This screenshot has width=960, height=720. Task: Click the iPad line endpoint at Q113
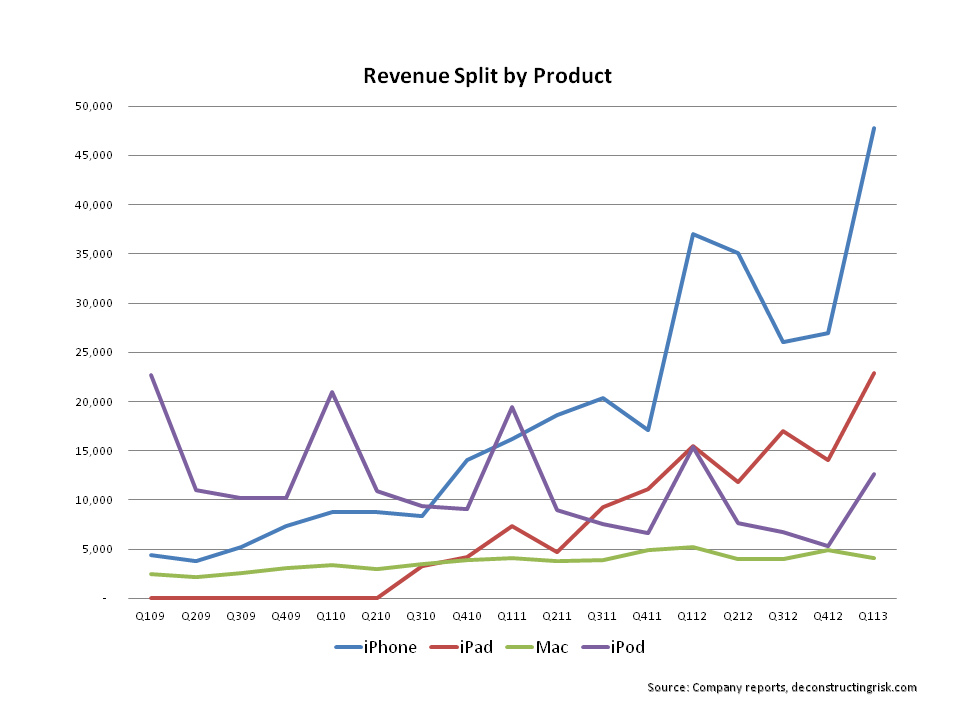[x=874, y=373]
